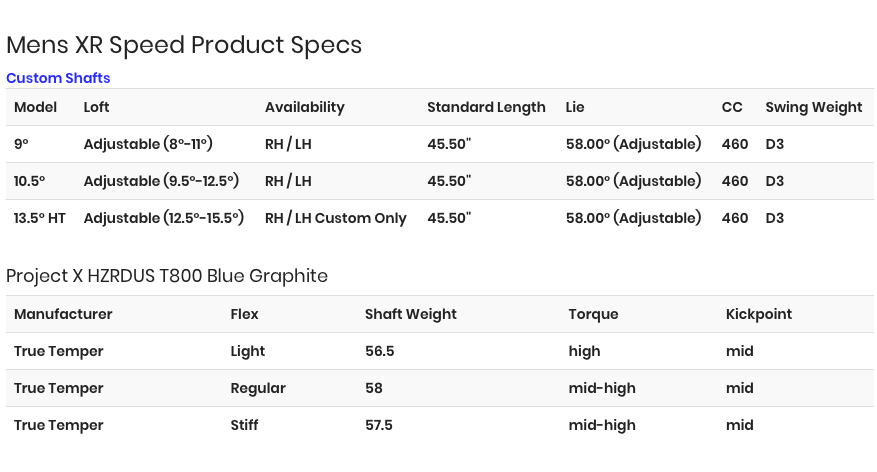Select the Shaft Weight column header
Image resolution: width=877 pixels, height=472 pixels.
click(411, 314)
